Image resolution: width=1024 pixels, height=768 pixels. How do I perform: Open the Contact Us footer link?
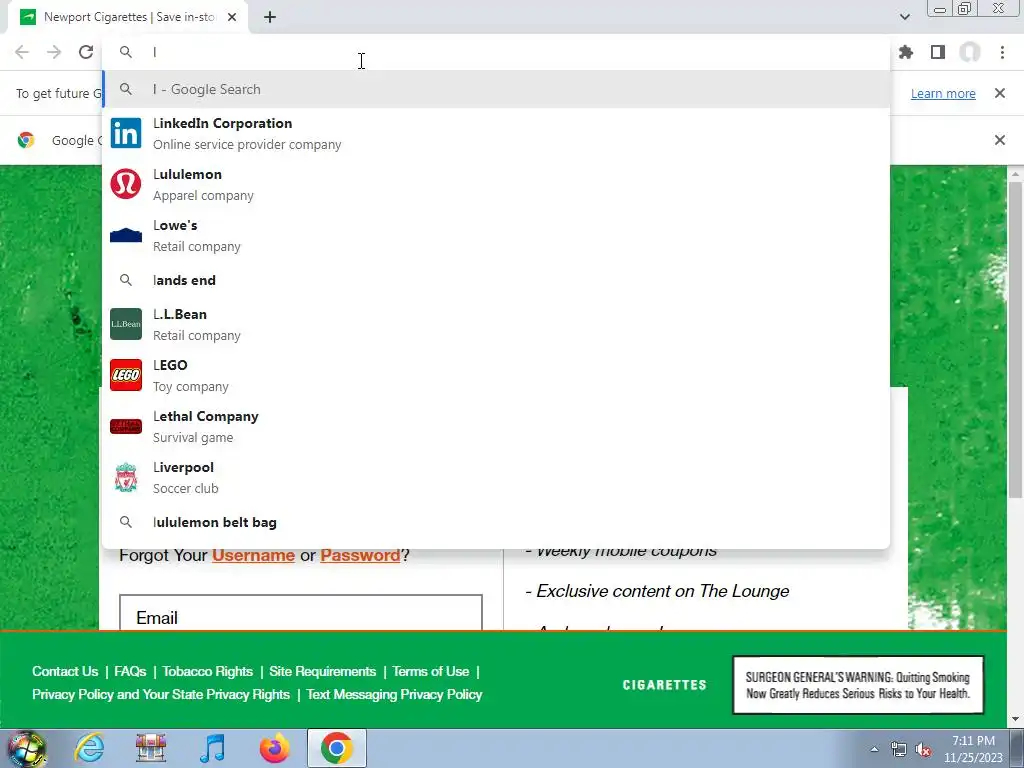[65, 671]
